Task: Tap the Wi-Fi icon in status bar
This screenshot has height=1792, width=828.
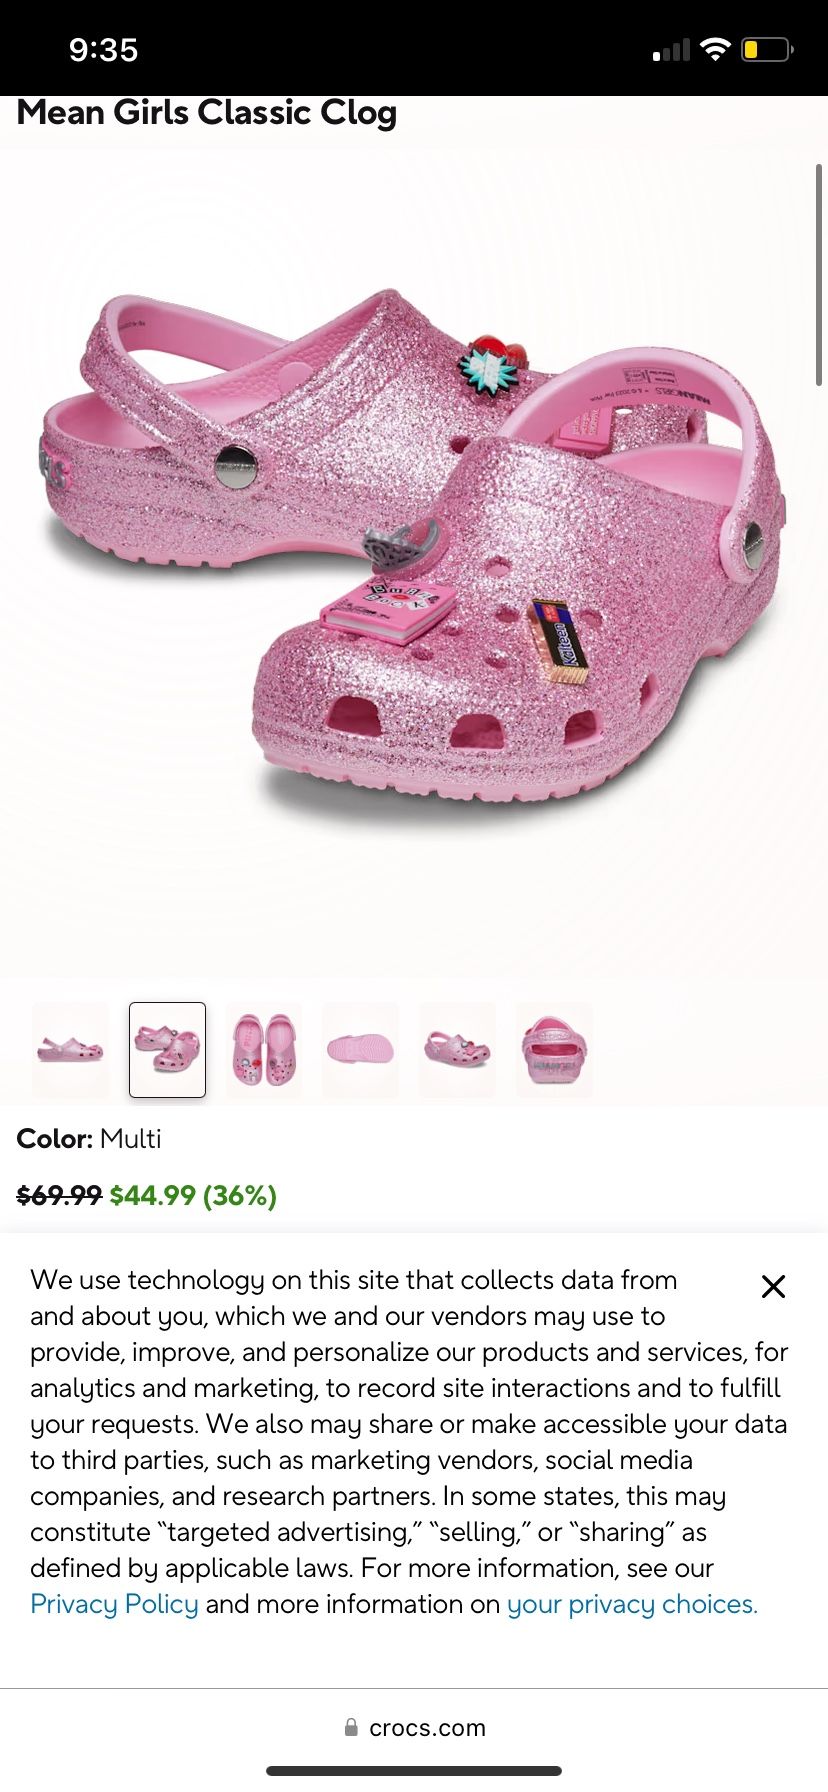Action: [x=715, y=49]
